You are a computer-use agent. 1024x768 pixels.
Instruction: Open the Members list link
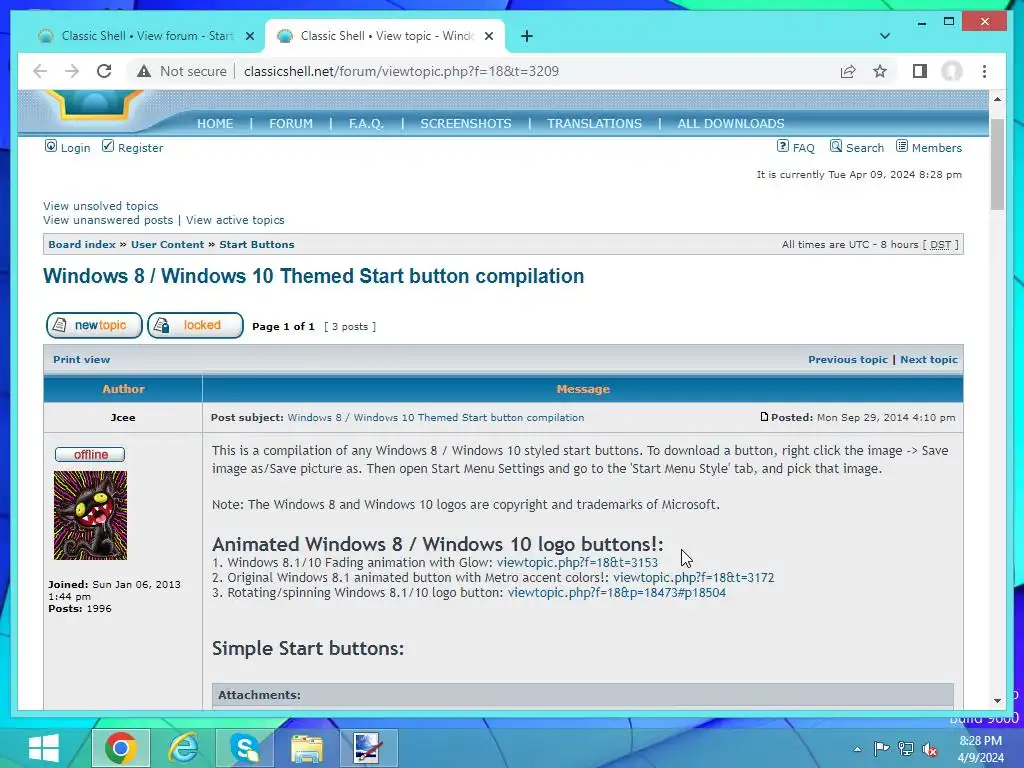(929, 148)
